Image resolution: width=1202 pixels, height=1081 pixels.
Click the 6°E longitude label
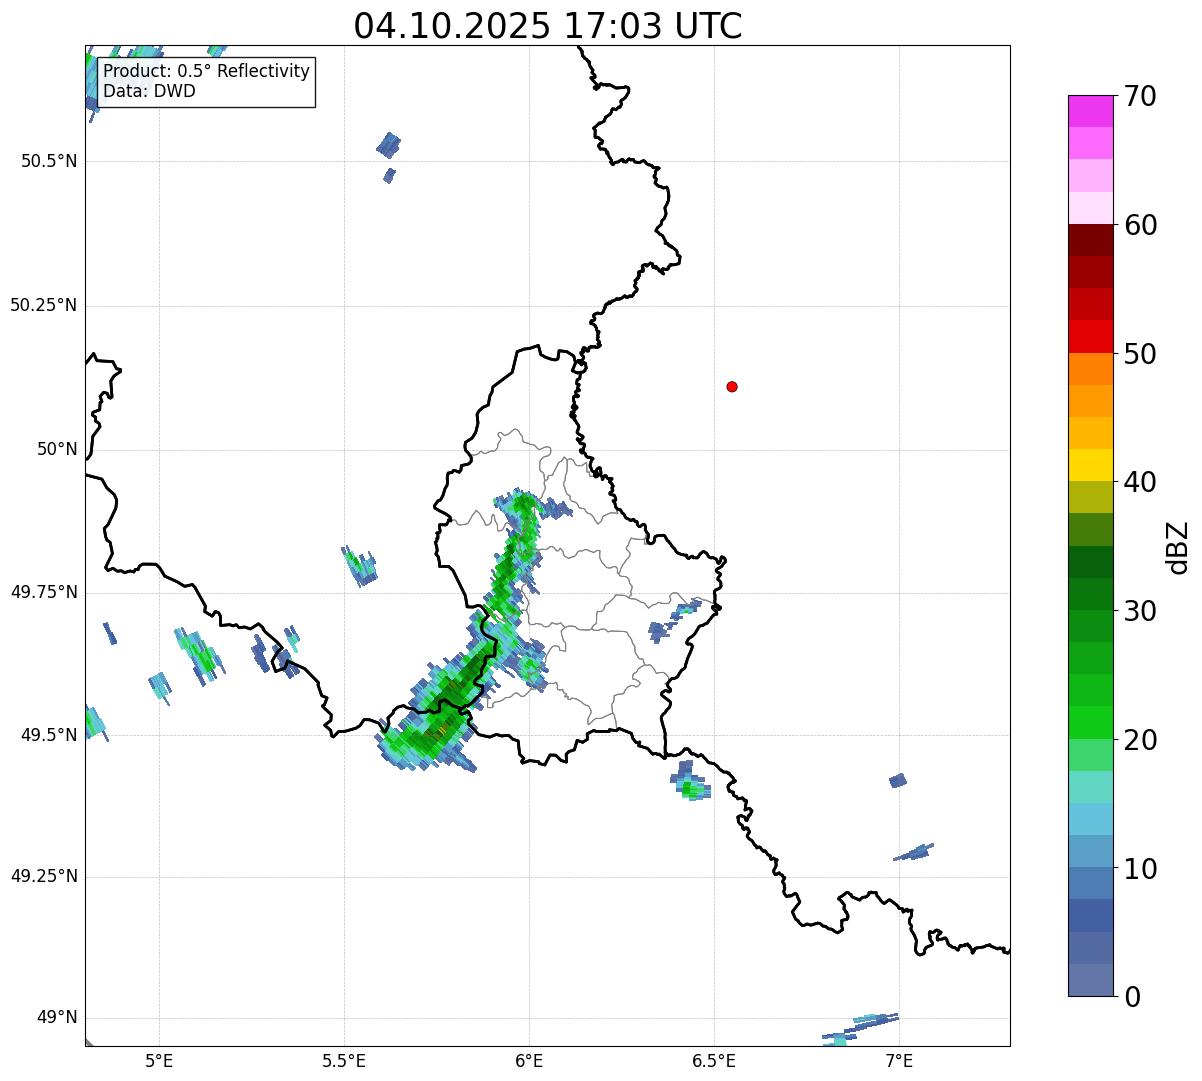coord(529,1061)
